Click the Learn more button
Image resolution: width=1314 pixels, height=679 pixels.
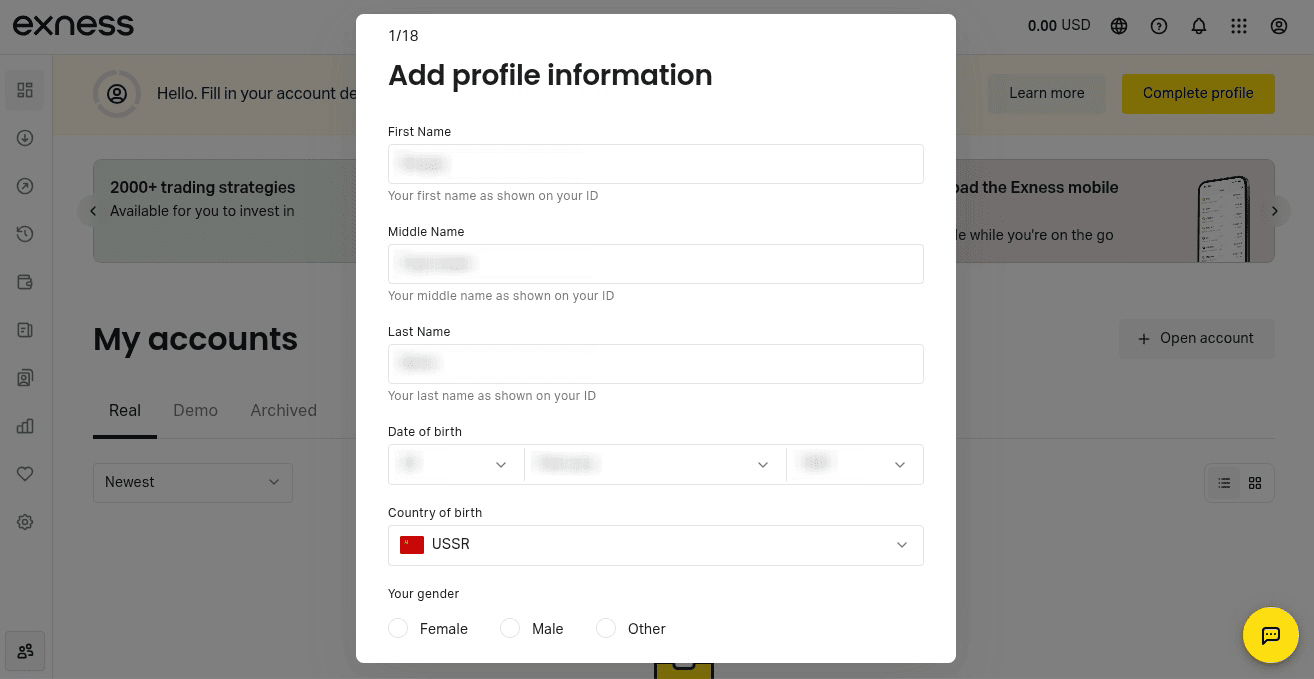pyautogui.click(x=1047, y=93)
